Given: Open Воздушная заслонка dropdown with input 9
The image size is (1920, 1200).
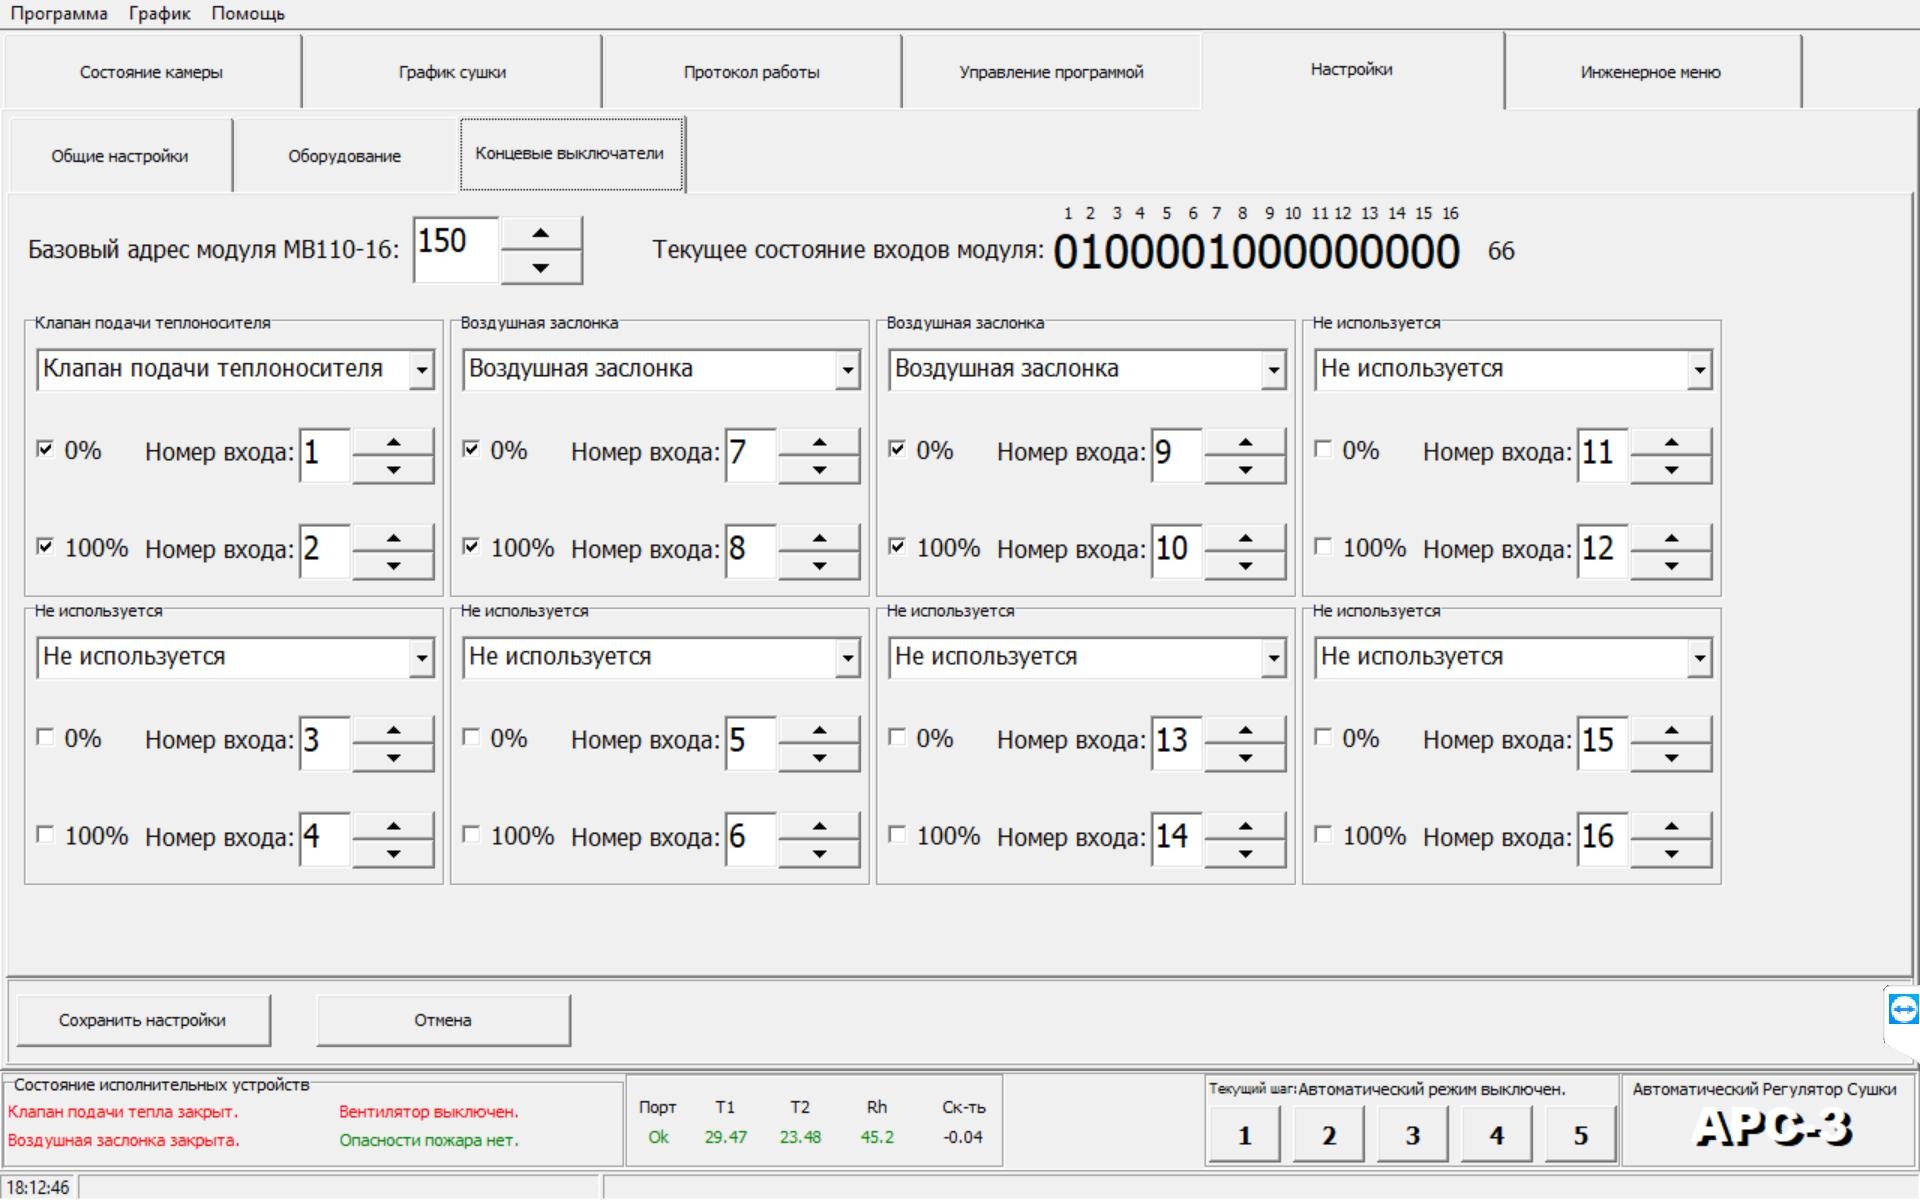Looking at the screenshot, I should click(x=1273, y=370).
